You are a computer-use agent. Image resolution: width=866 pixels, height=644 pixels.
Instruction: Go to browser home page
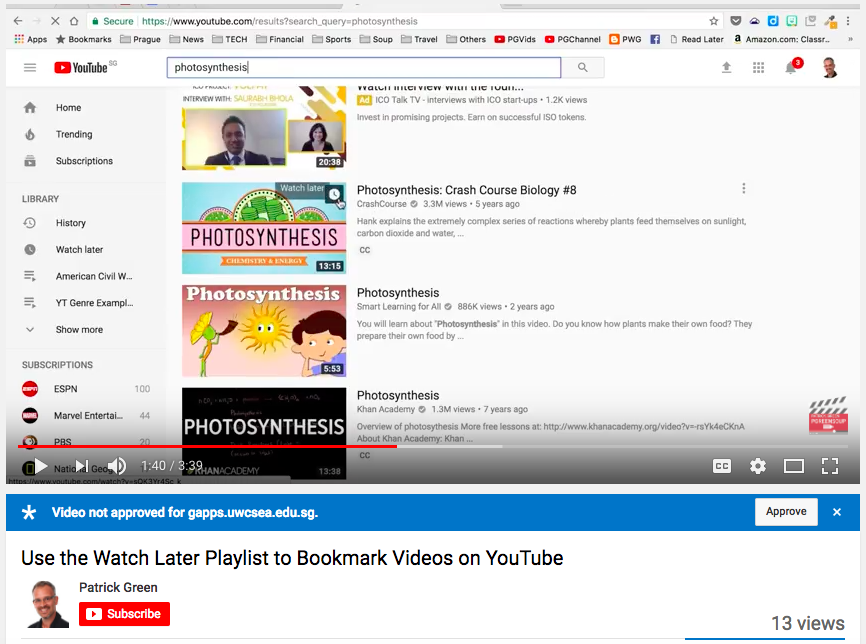point(74,21)
